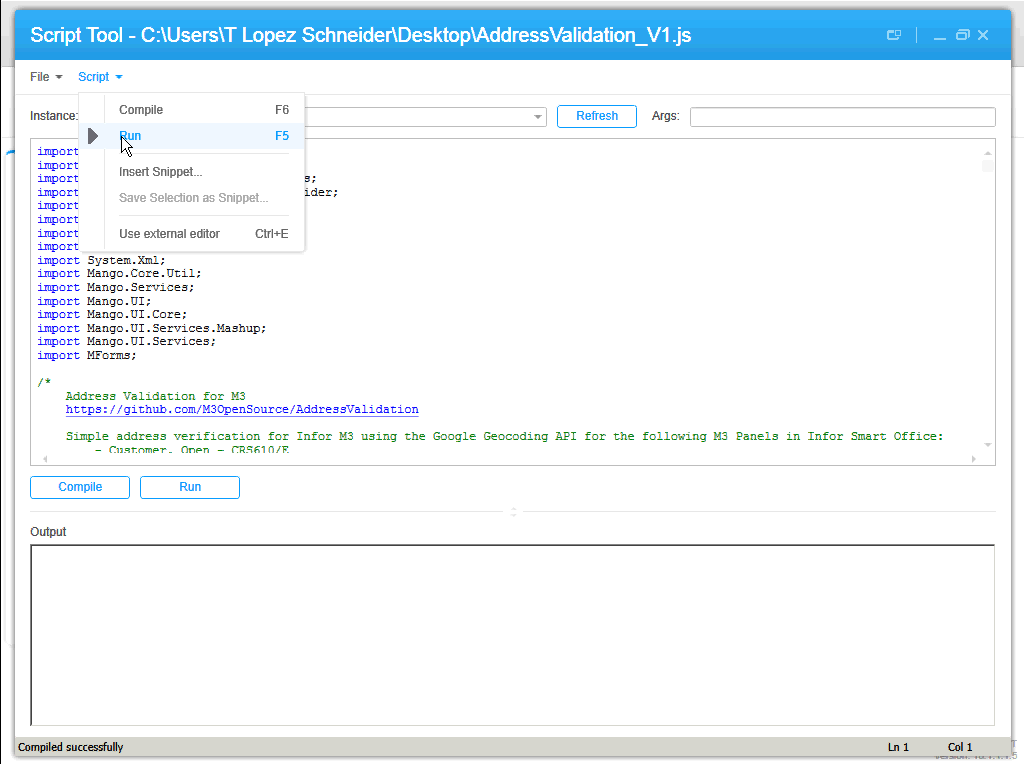Viewport: 1024px width, 764px height.
Task: Restore down the Script Tool window
Action: click(x=962, y=35)
